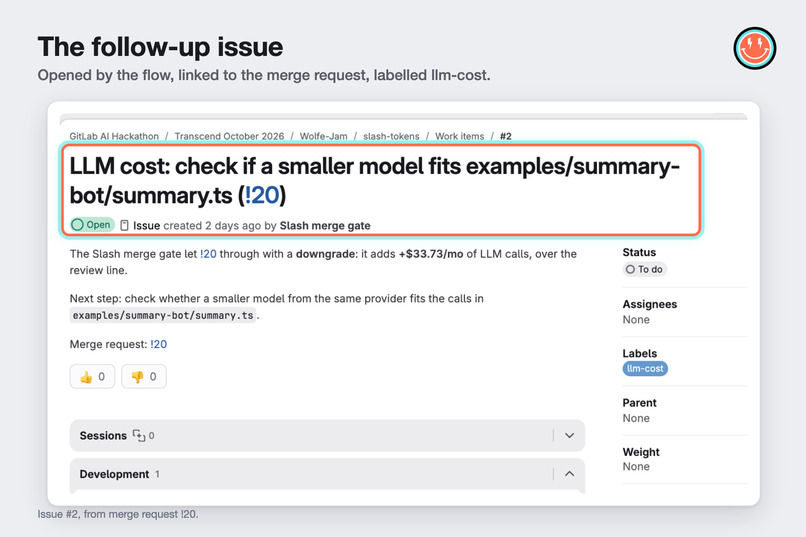Viewport: 806px width, 537px height.
Task: Click examples/summary-bot/summary.ts inline code
Action: coord(163,316)
